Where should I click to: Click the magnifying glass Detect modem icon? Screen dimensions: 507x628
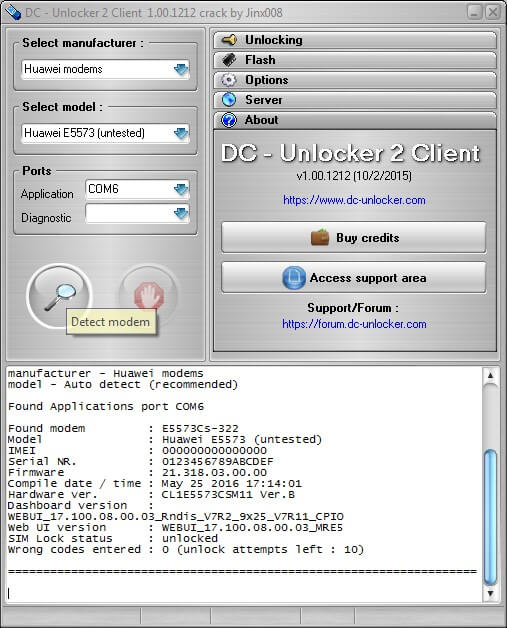(59, 296)
